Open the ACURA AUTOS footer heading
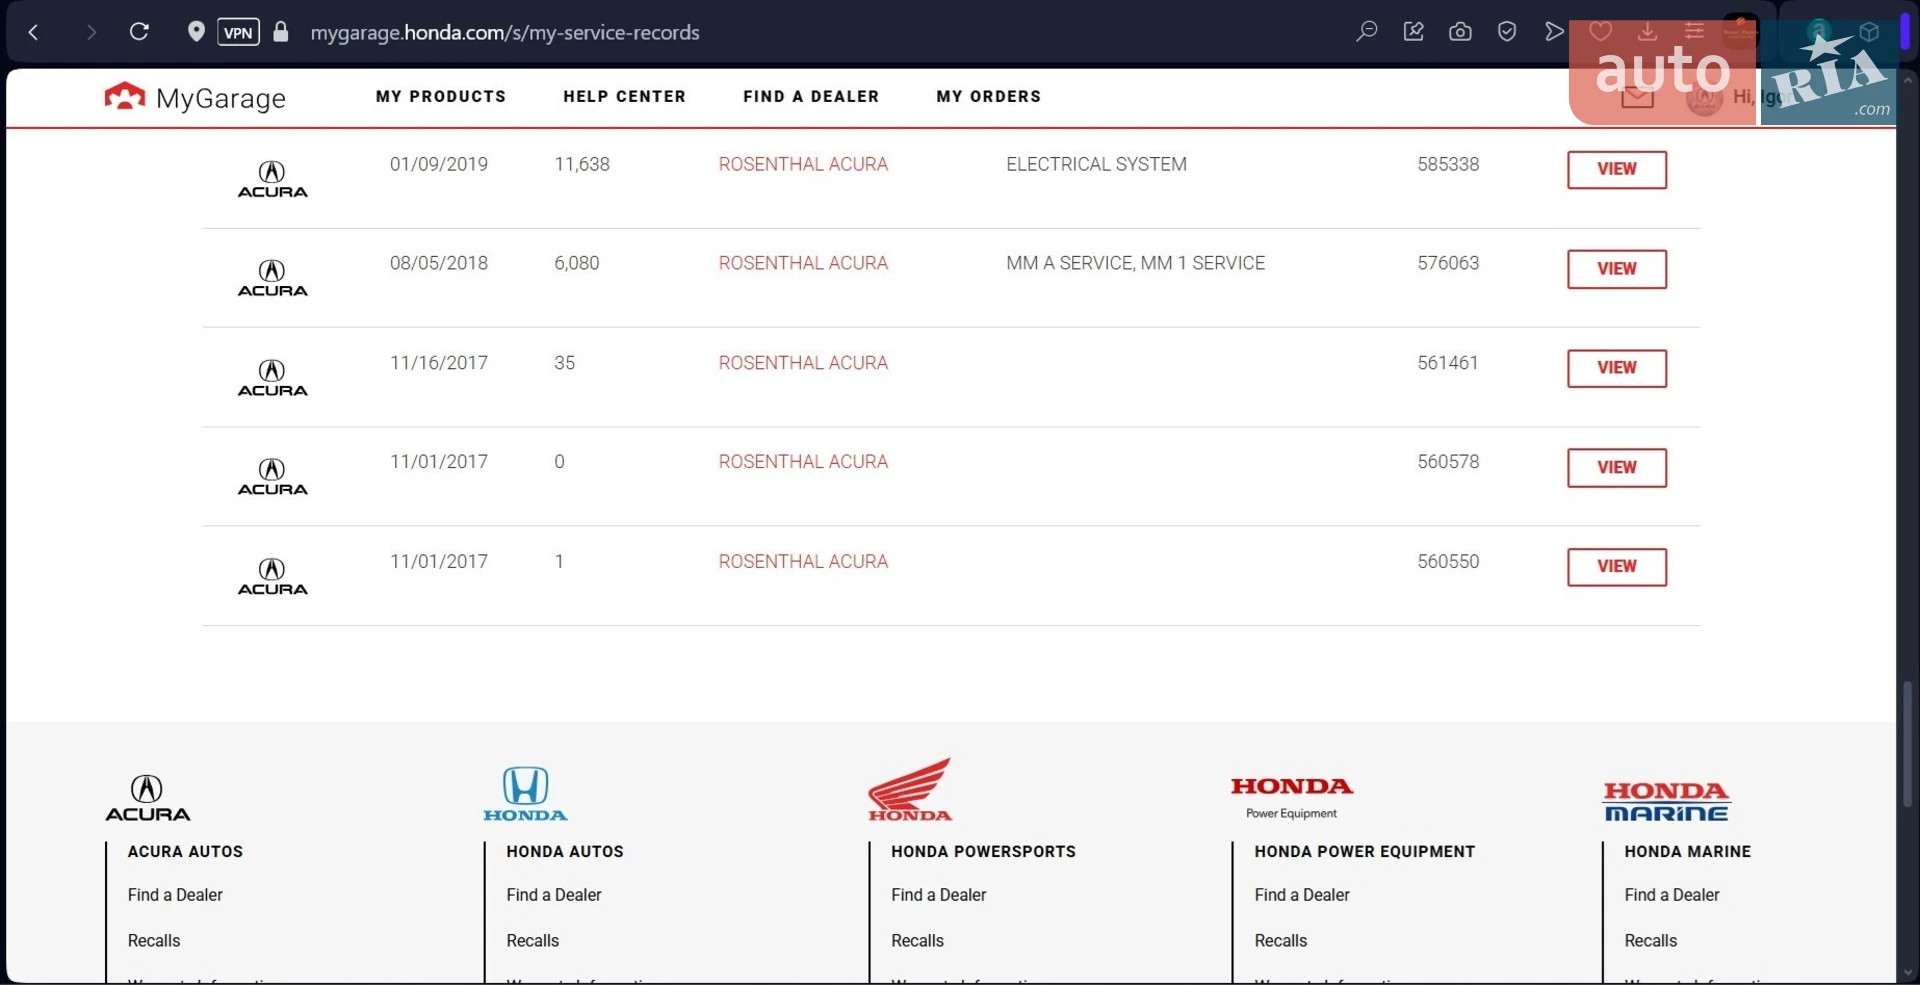Screen dimensions: 1920x985 [185, 852]
